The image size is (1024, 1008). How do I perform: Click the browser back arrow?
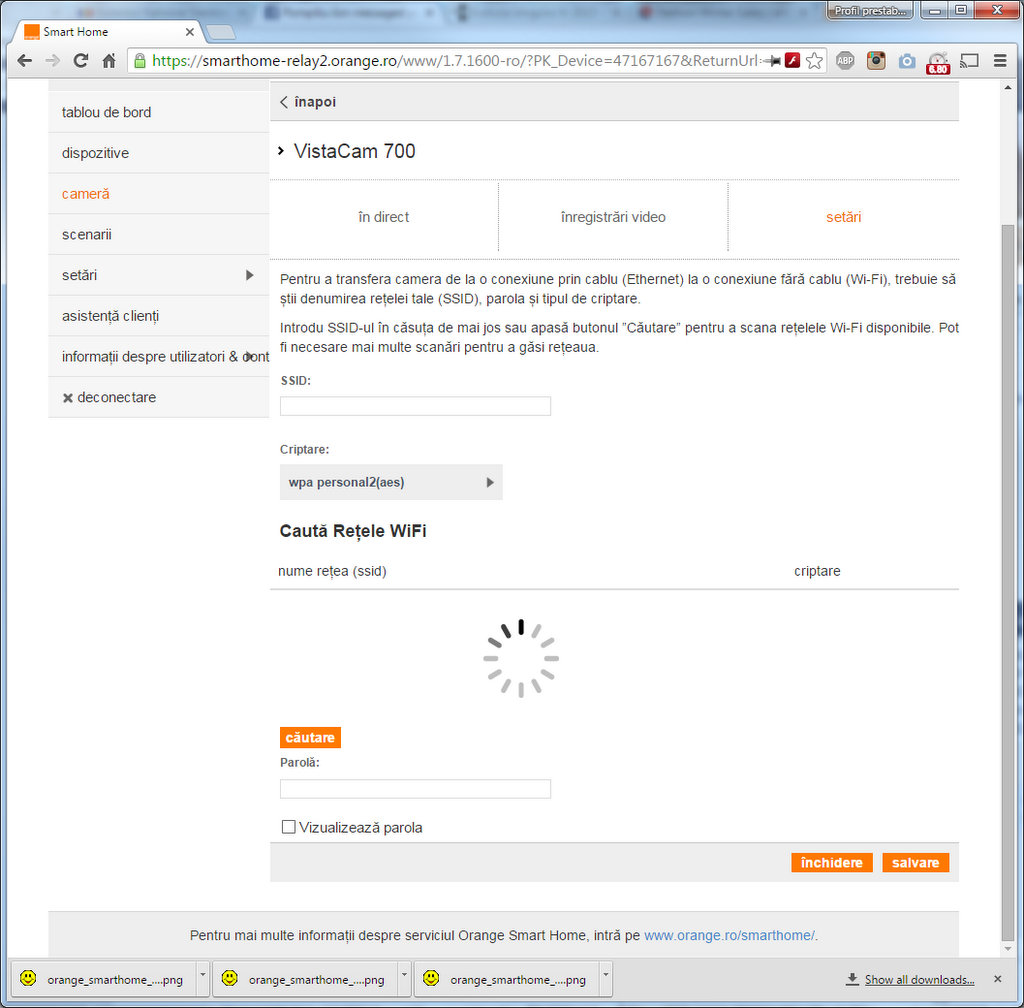pos(25,61)
